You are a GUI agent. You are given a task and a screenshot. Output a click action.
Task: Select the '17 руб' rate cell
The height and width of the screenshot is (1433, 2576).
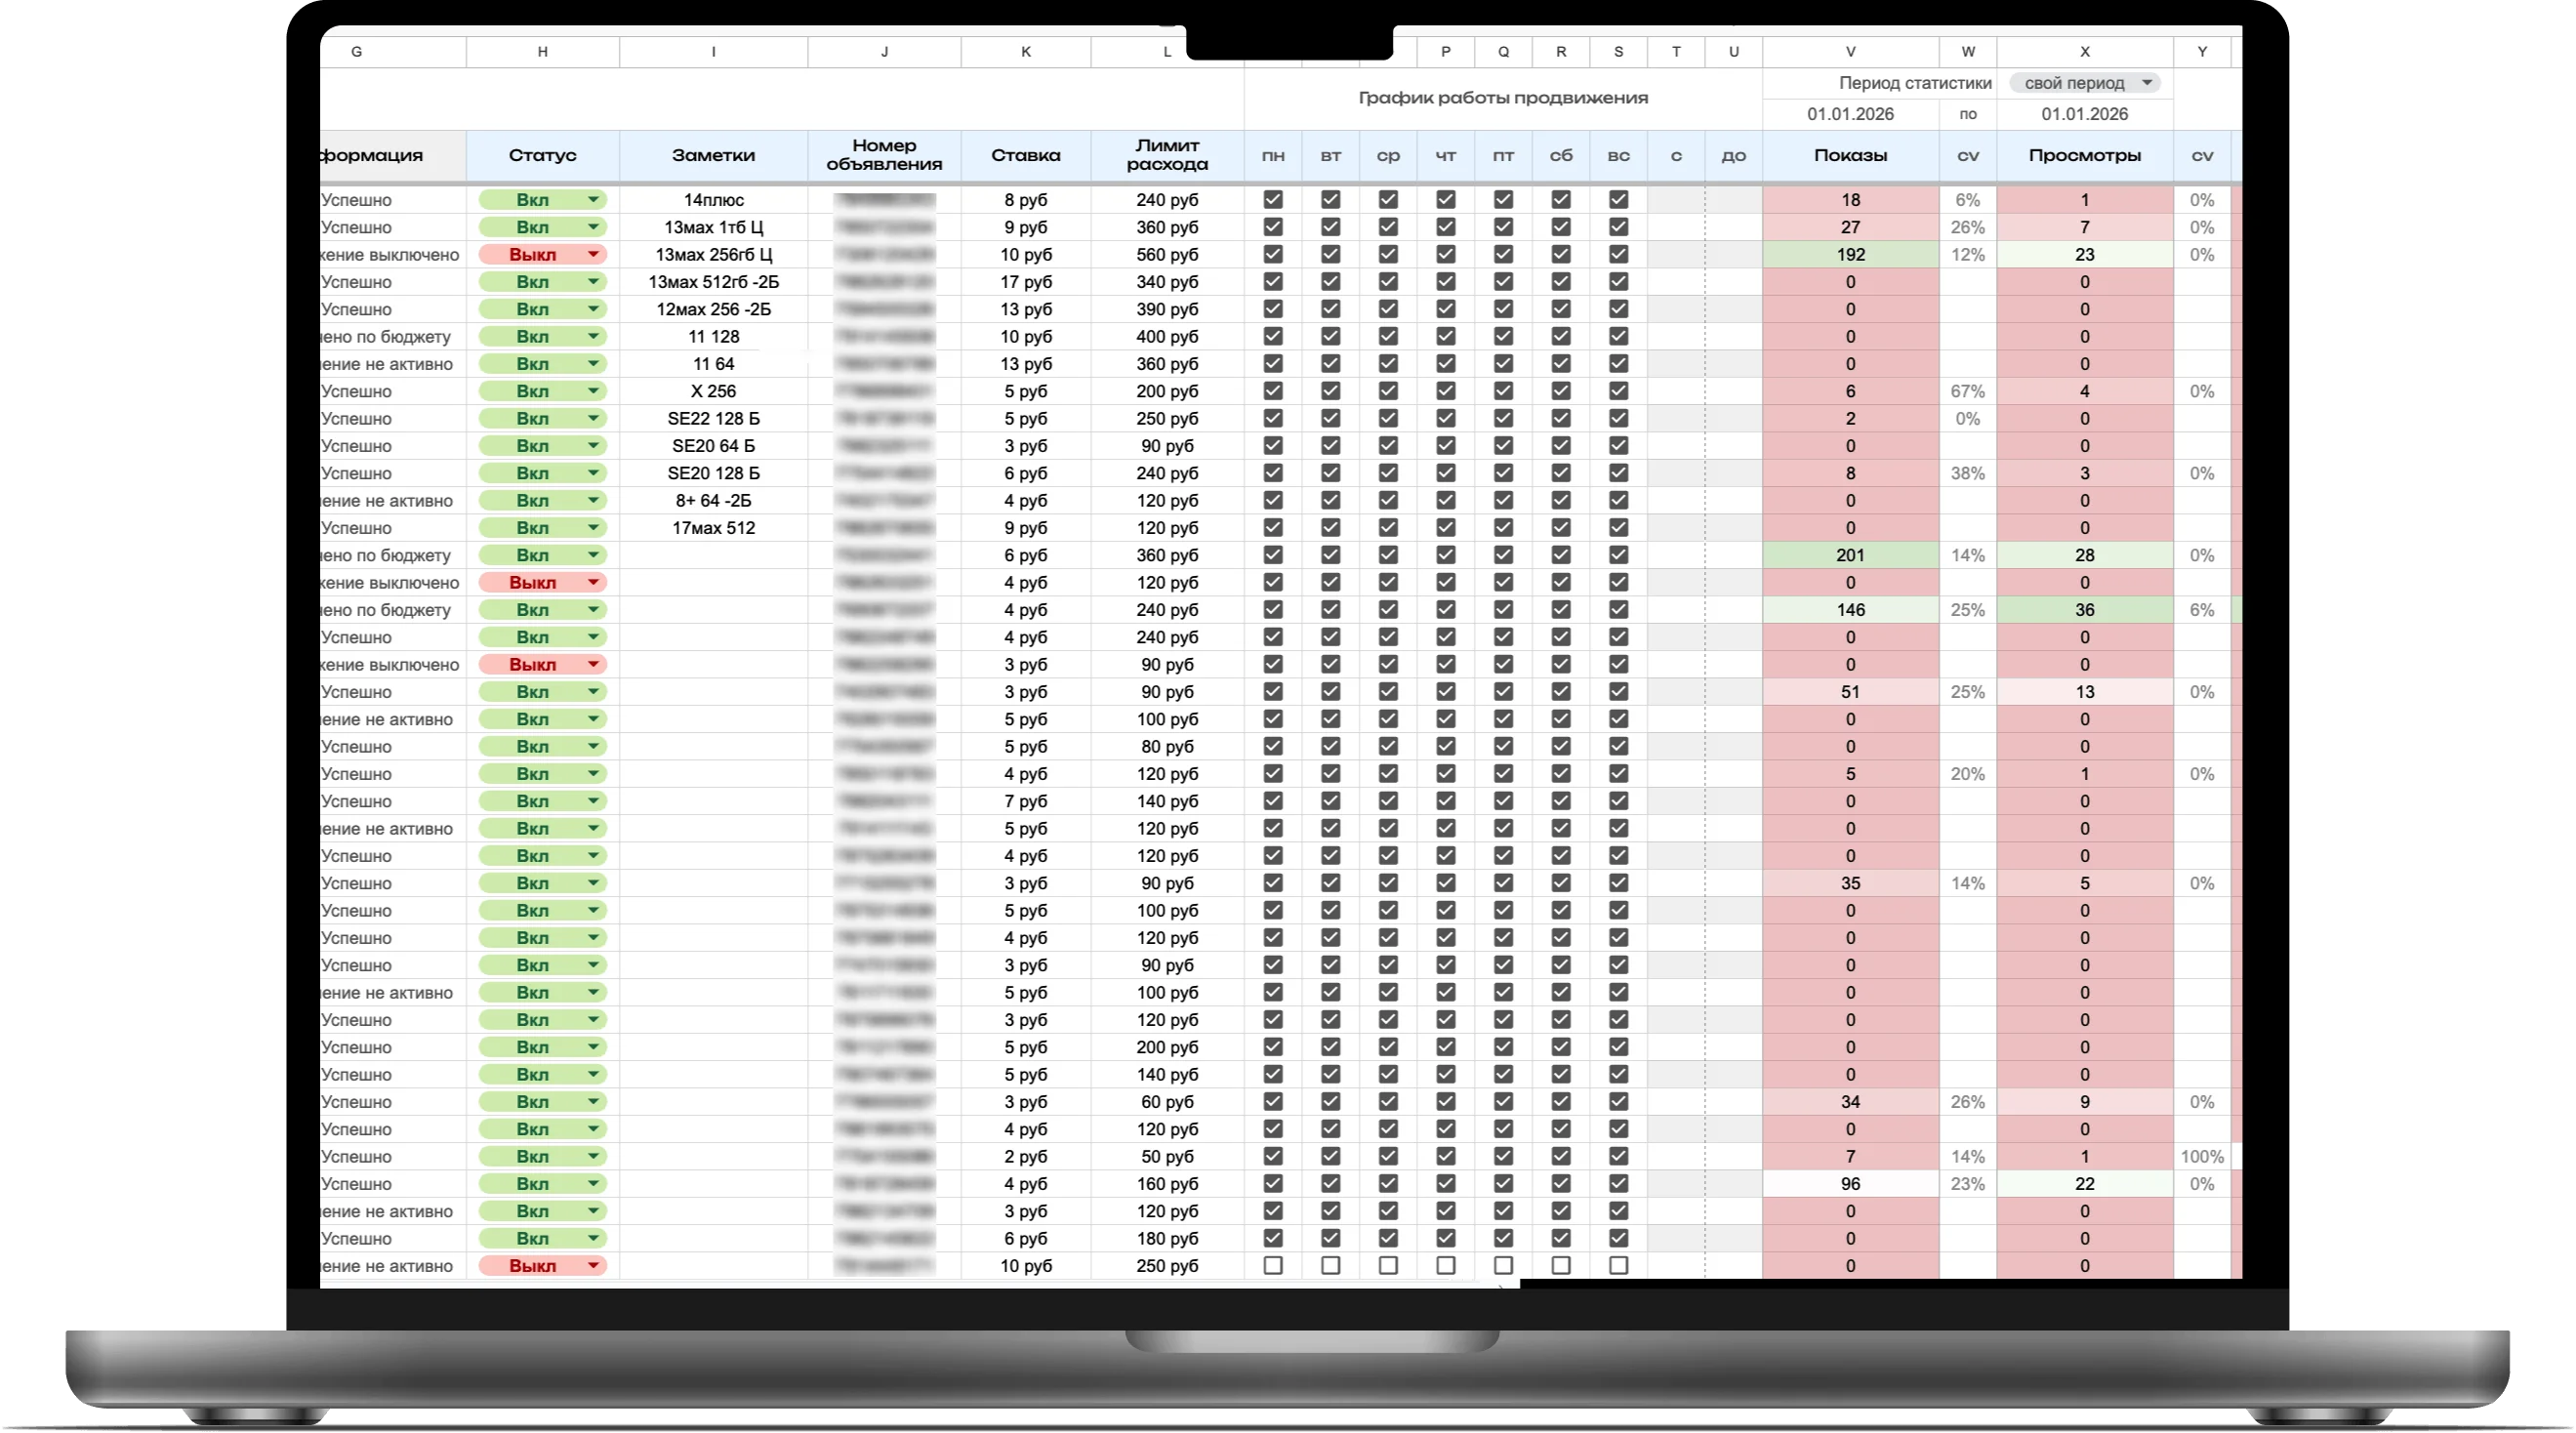pyautogui.click(x=1026, y=282)
